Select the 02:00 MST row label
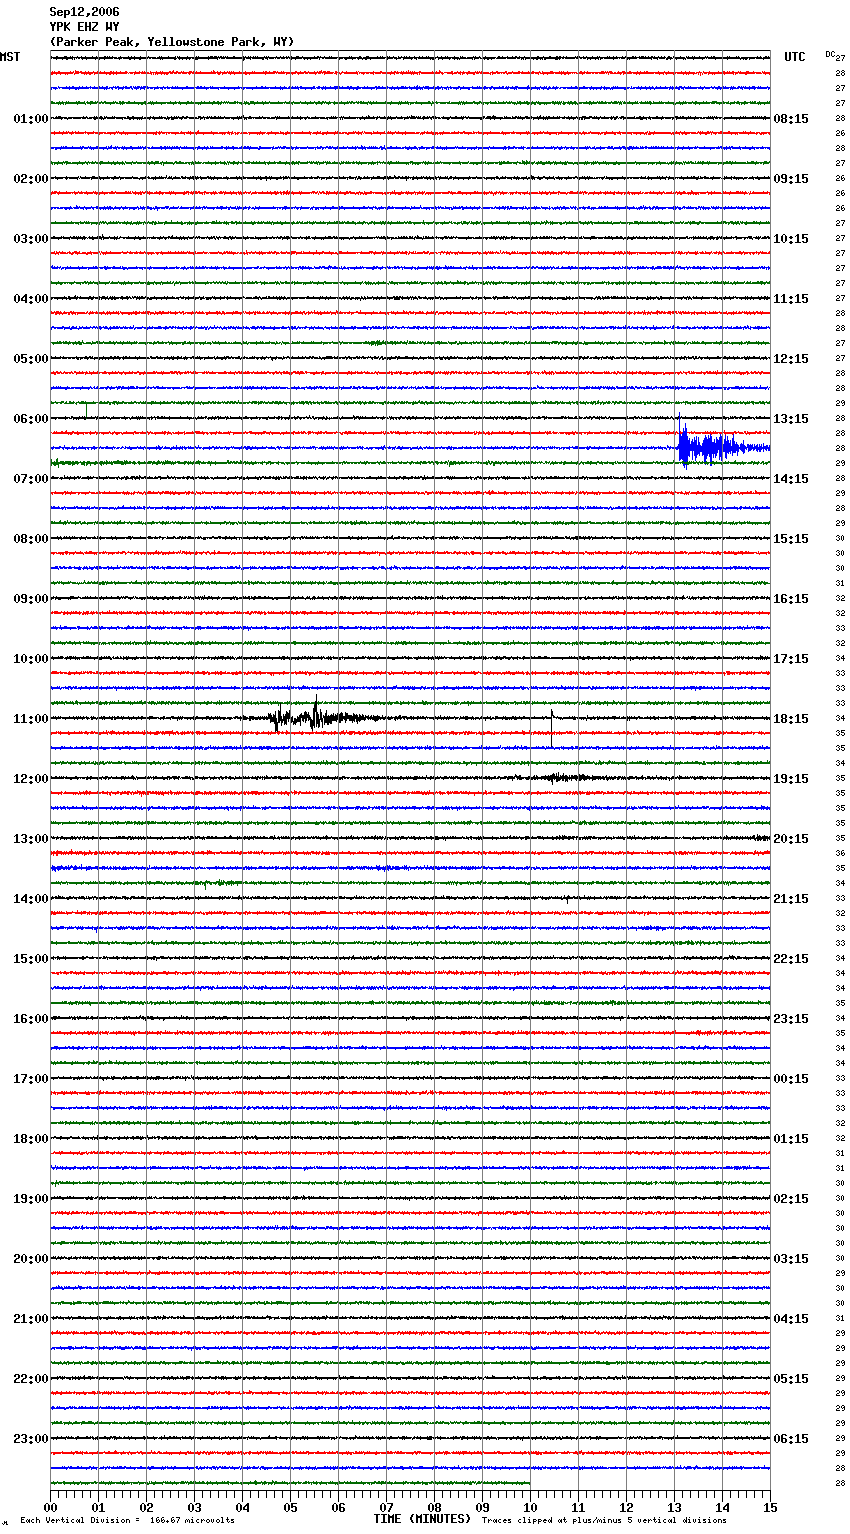The height and width of the screenshot is (1534, 850). (x=31, y=179)
